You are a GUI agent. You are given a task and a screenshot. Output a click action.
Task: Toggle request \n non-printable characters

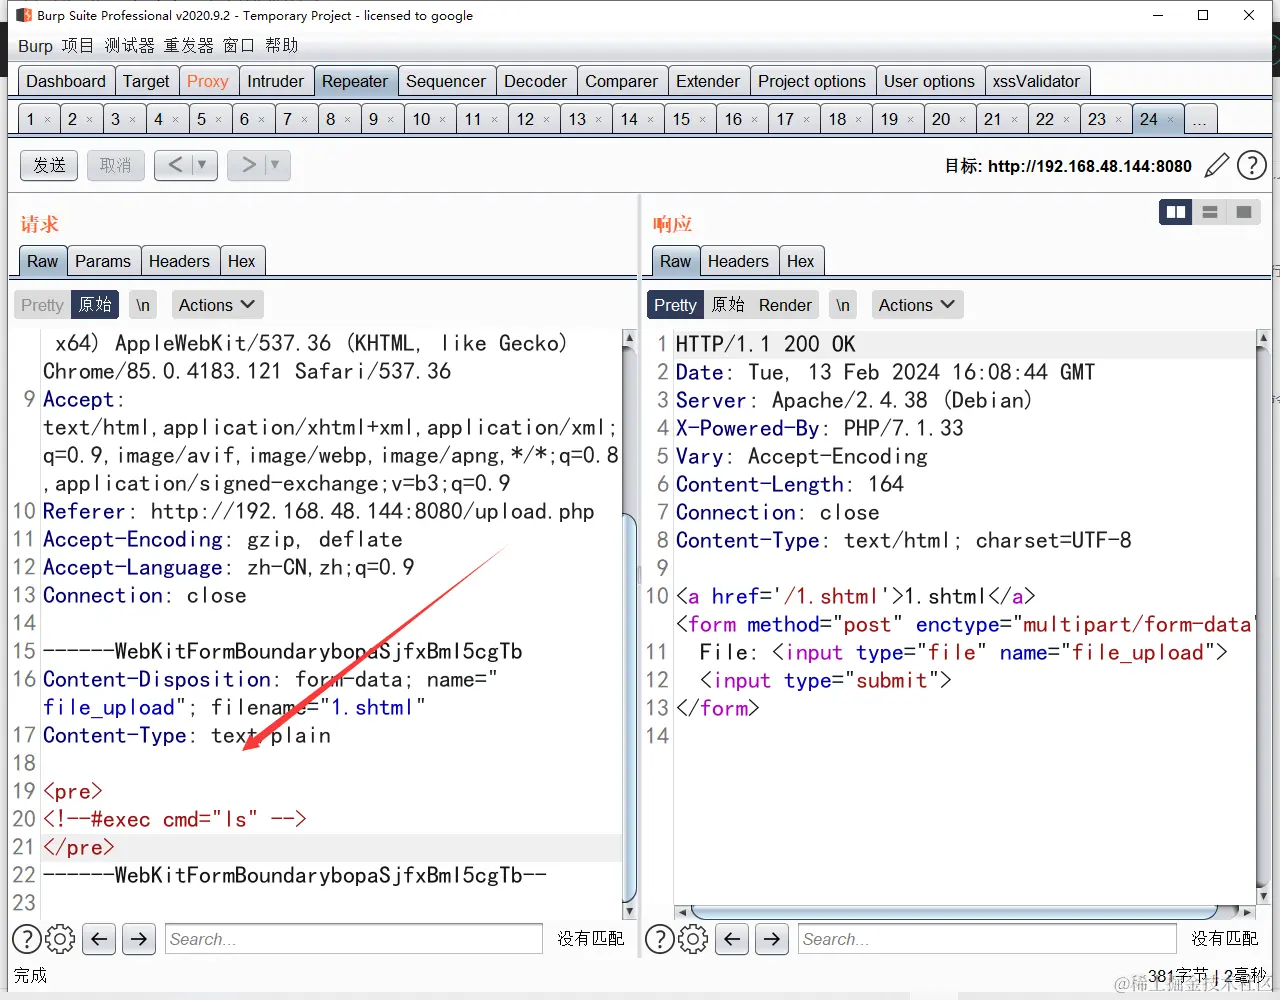pos(143,305)
